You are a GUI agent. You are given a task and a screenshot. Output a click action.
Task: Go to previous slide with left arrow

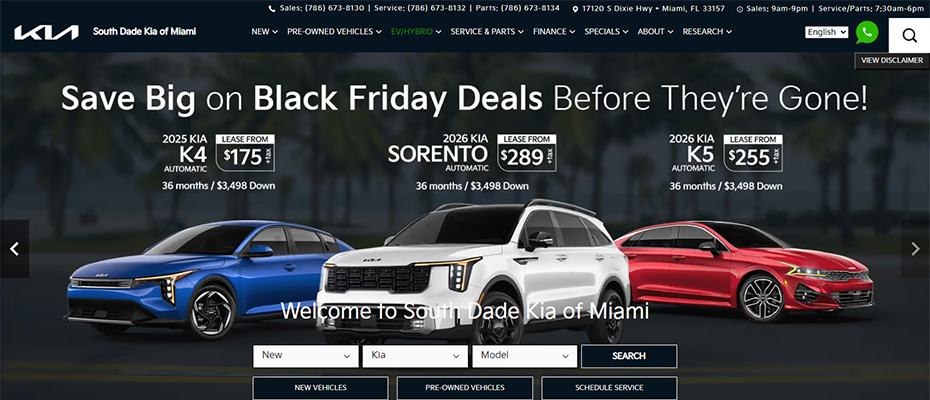(14, 249)
